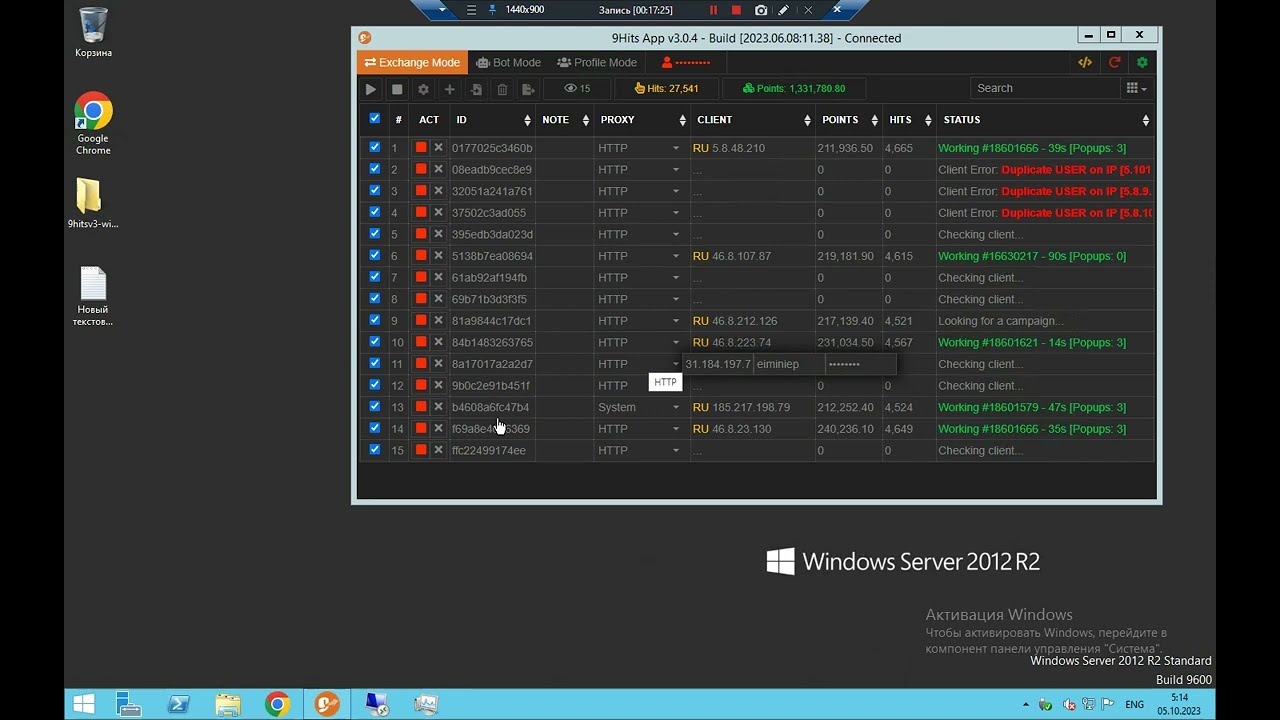
Task: Stop recording in the screen recorder bar
Action: (736, 10)
